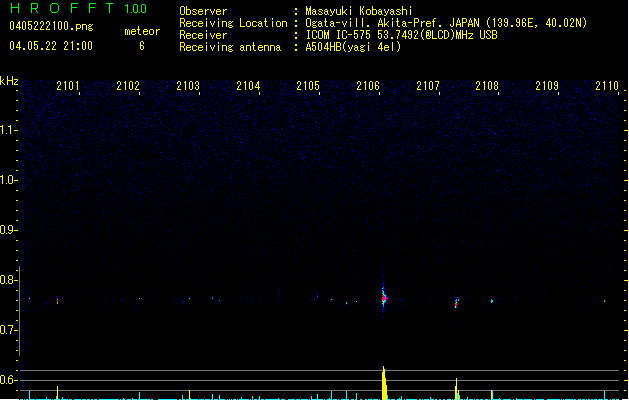This screenshot has width=629, height=400.
Task: Click the 2104 time axis label
Action: point(248,85)
